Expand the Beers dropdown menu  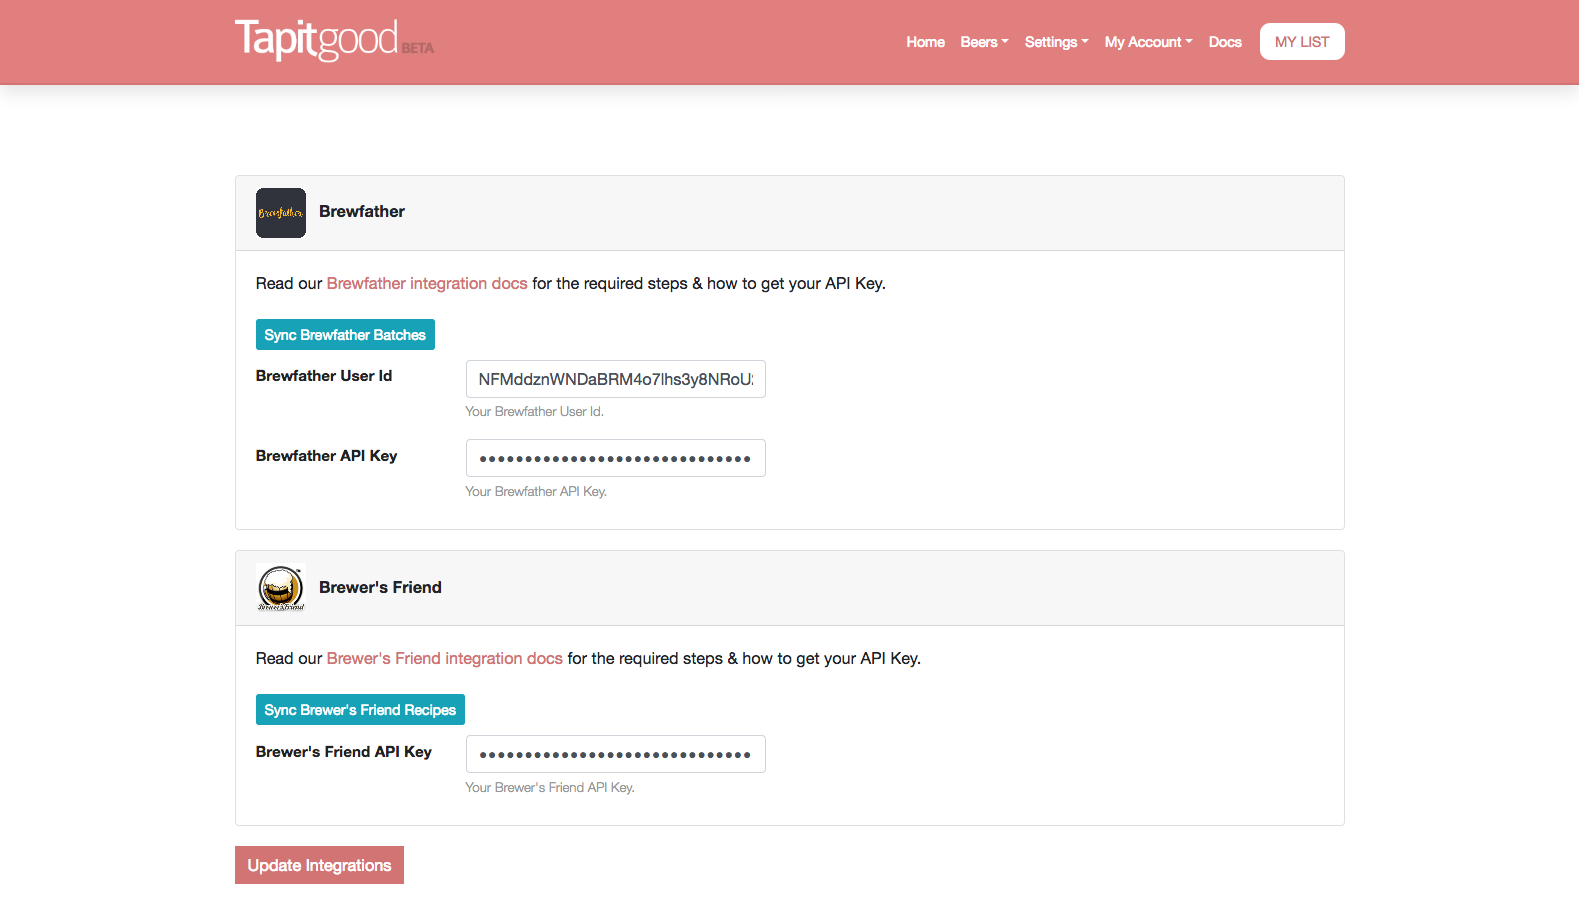984,42
